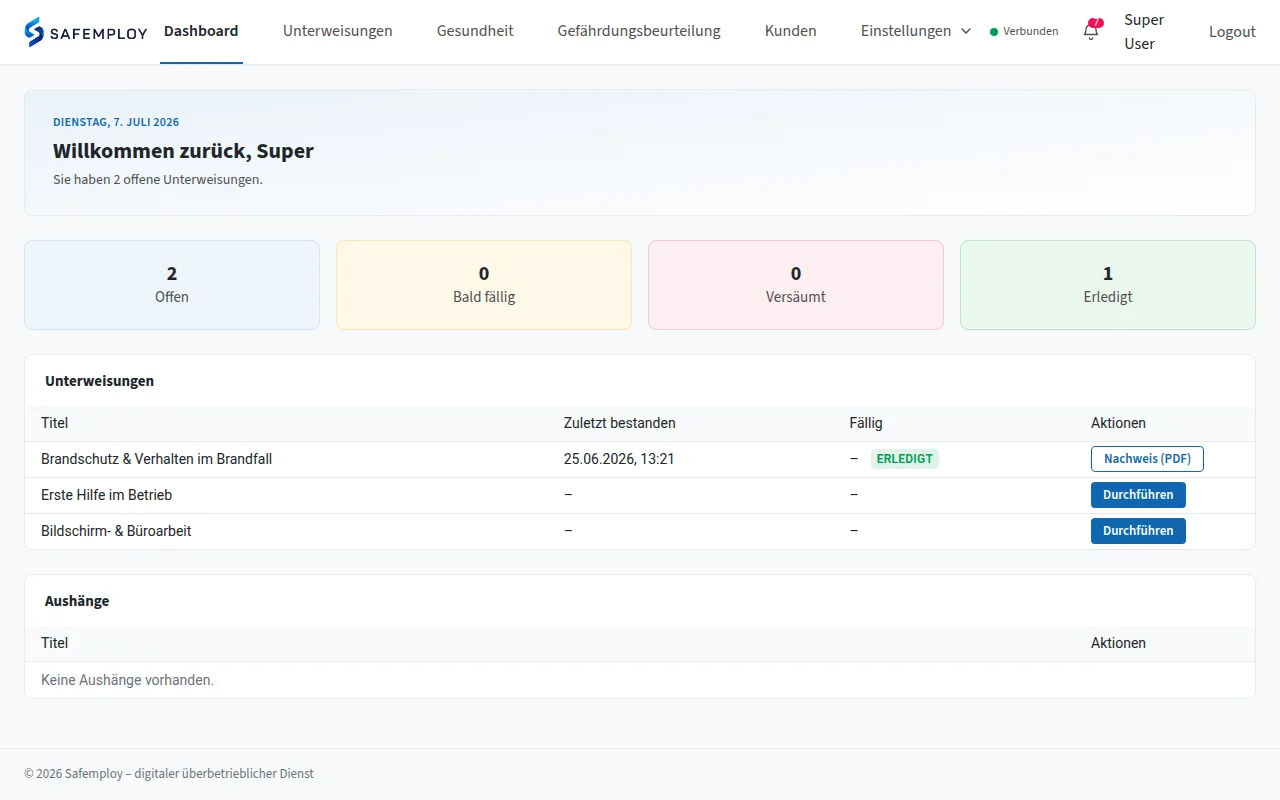
Task: Open the Gesundheit section
Action: pos(475,31)
